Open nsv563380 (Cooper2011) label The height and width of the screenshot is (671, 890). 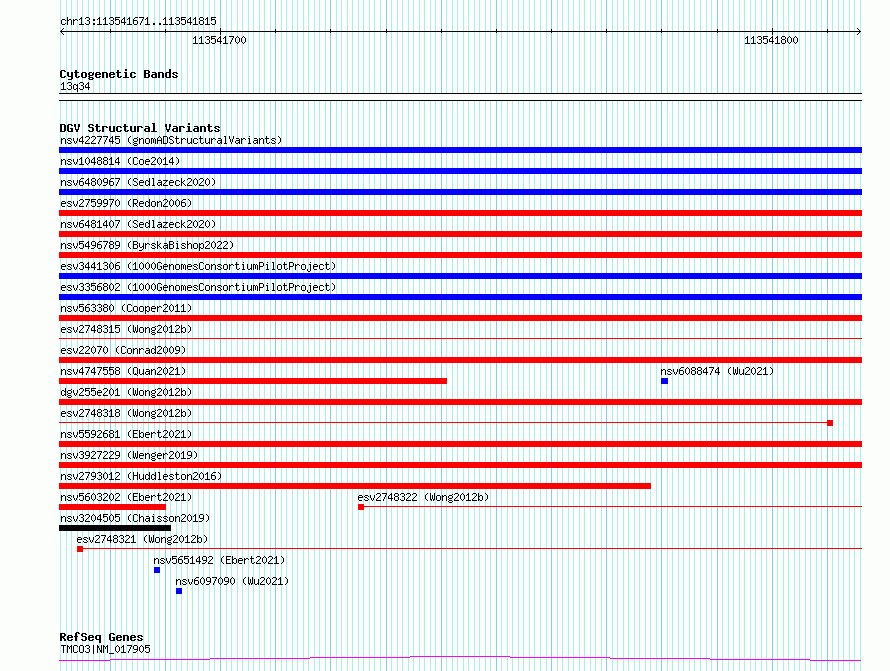pyautogui.click(x=126, y=308)
